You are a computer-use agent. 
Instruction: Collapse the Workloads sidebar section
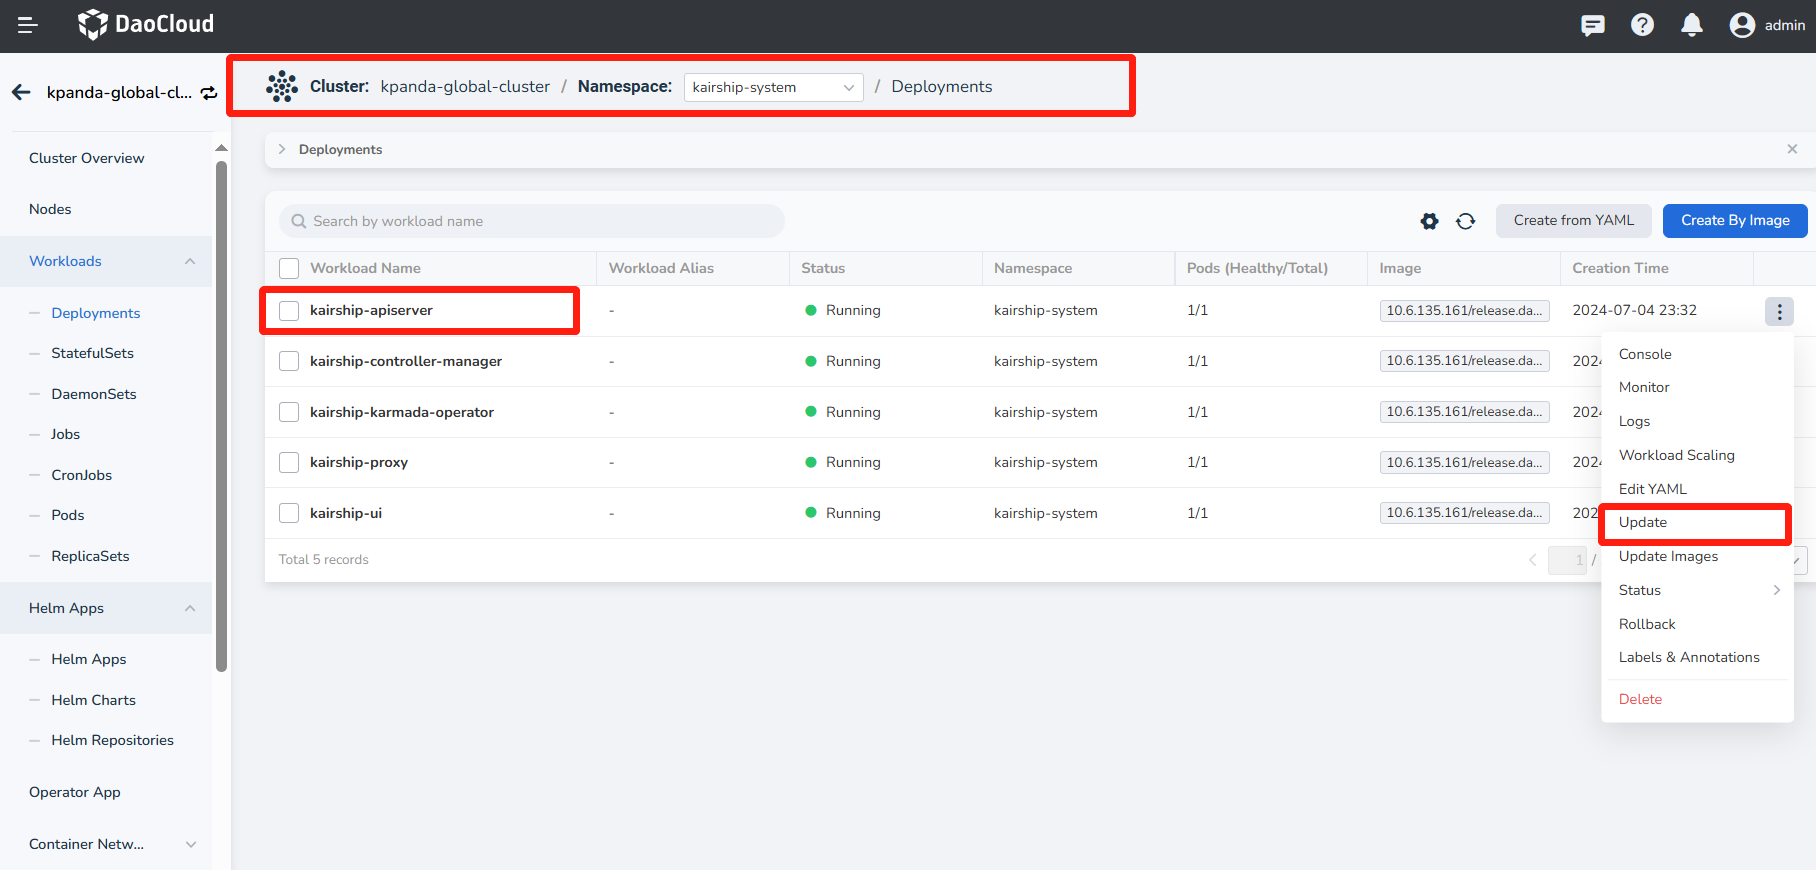tap(190, 261)
